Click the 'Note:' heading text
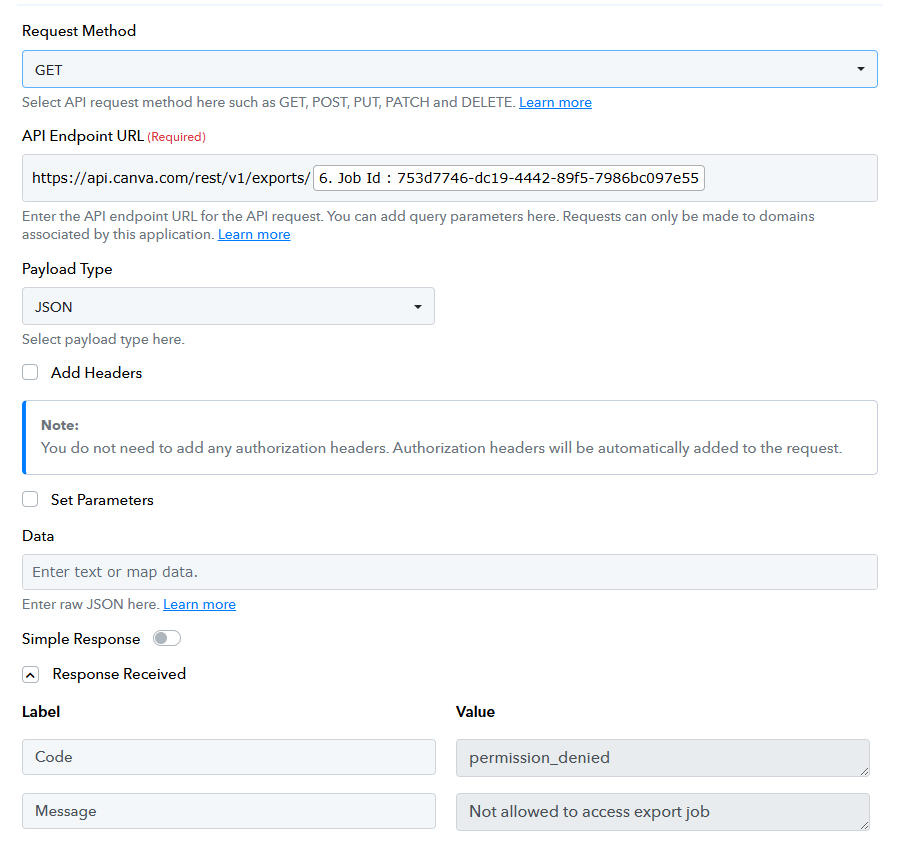903x853 pixels. tap(60, 425)
